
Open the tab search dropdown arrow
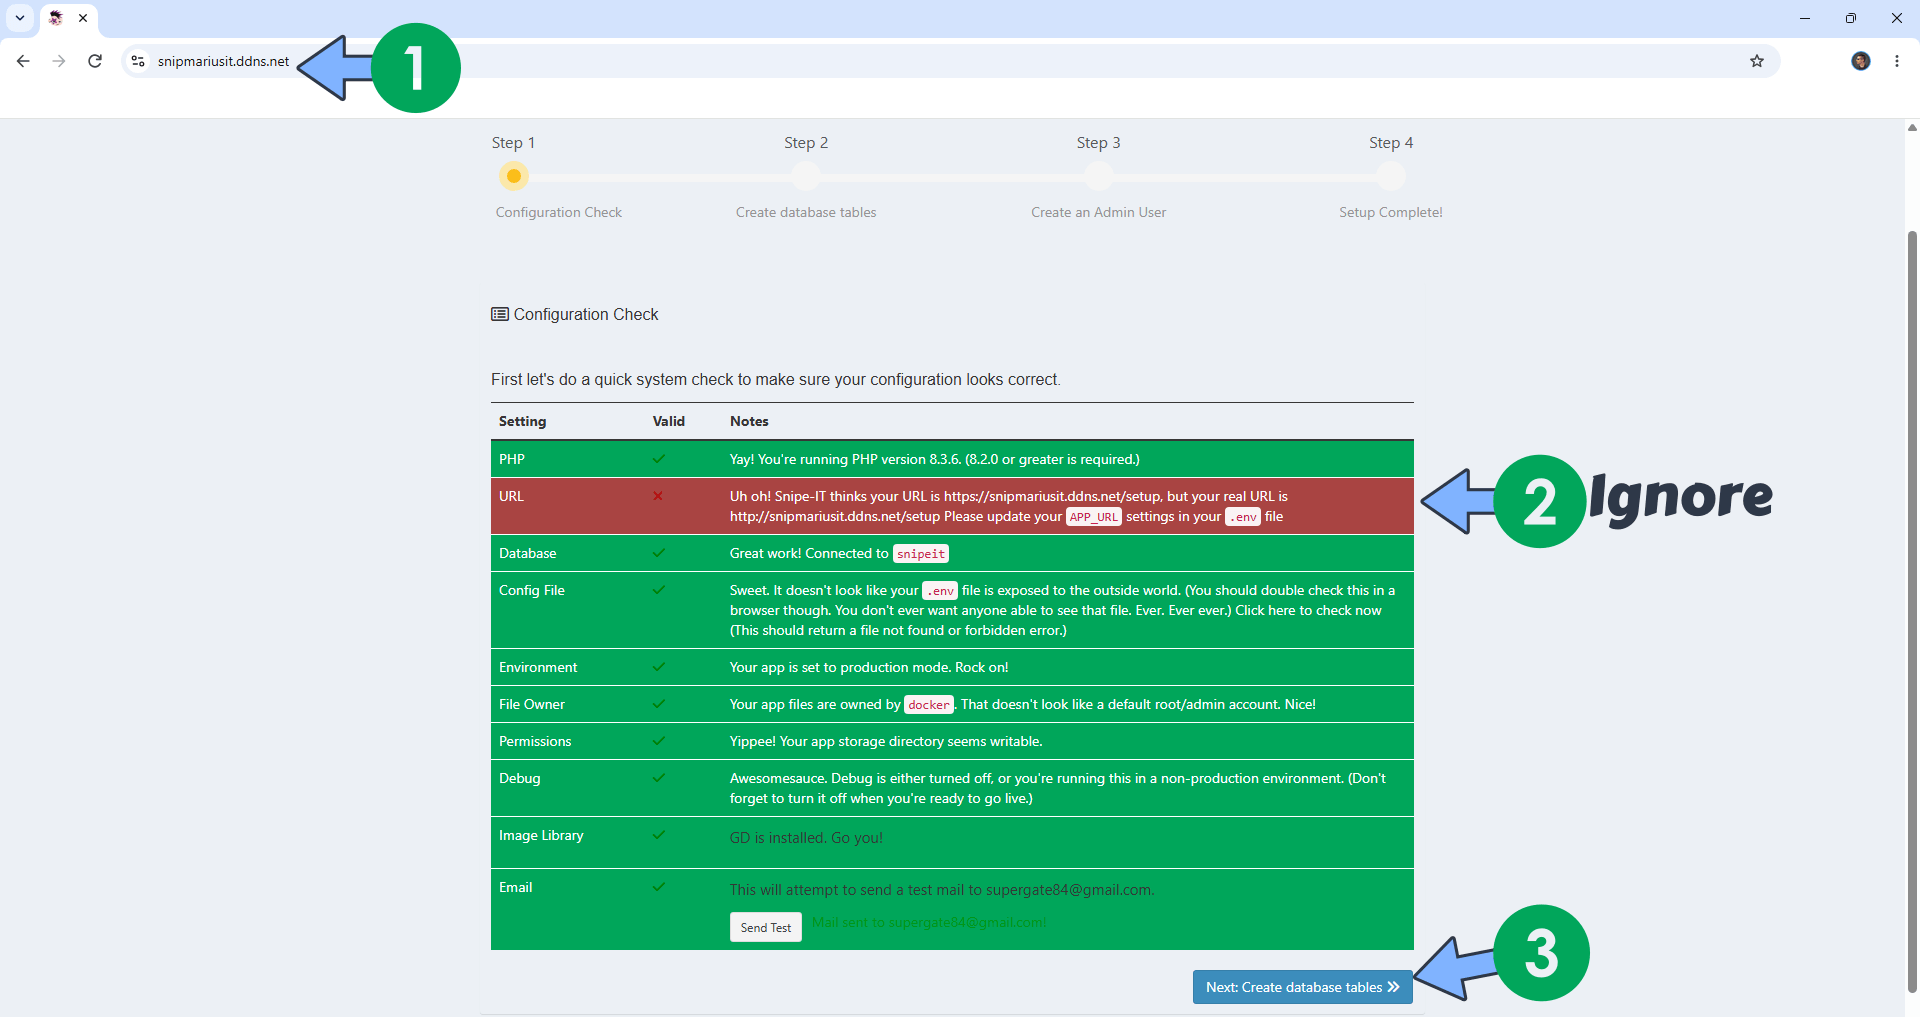[x=20, y=18]
